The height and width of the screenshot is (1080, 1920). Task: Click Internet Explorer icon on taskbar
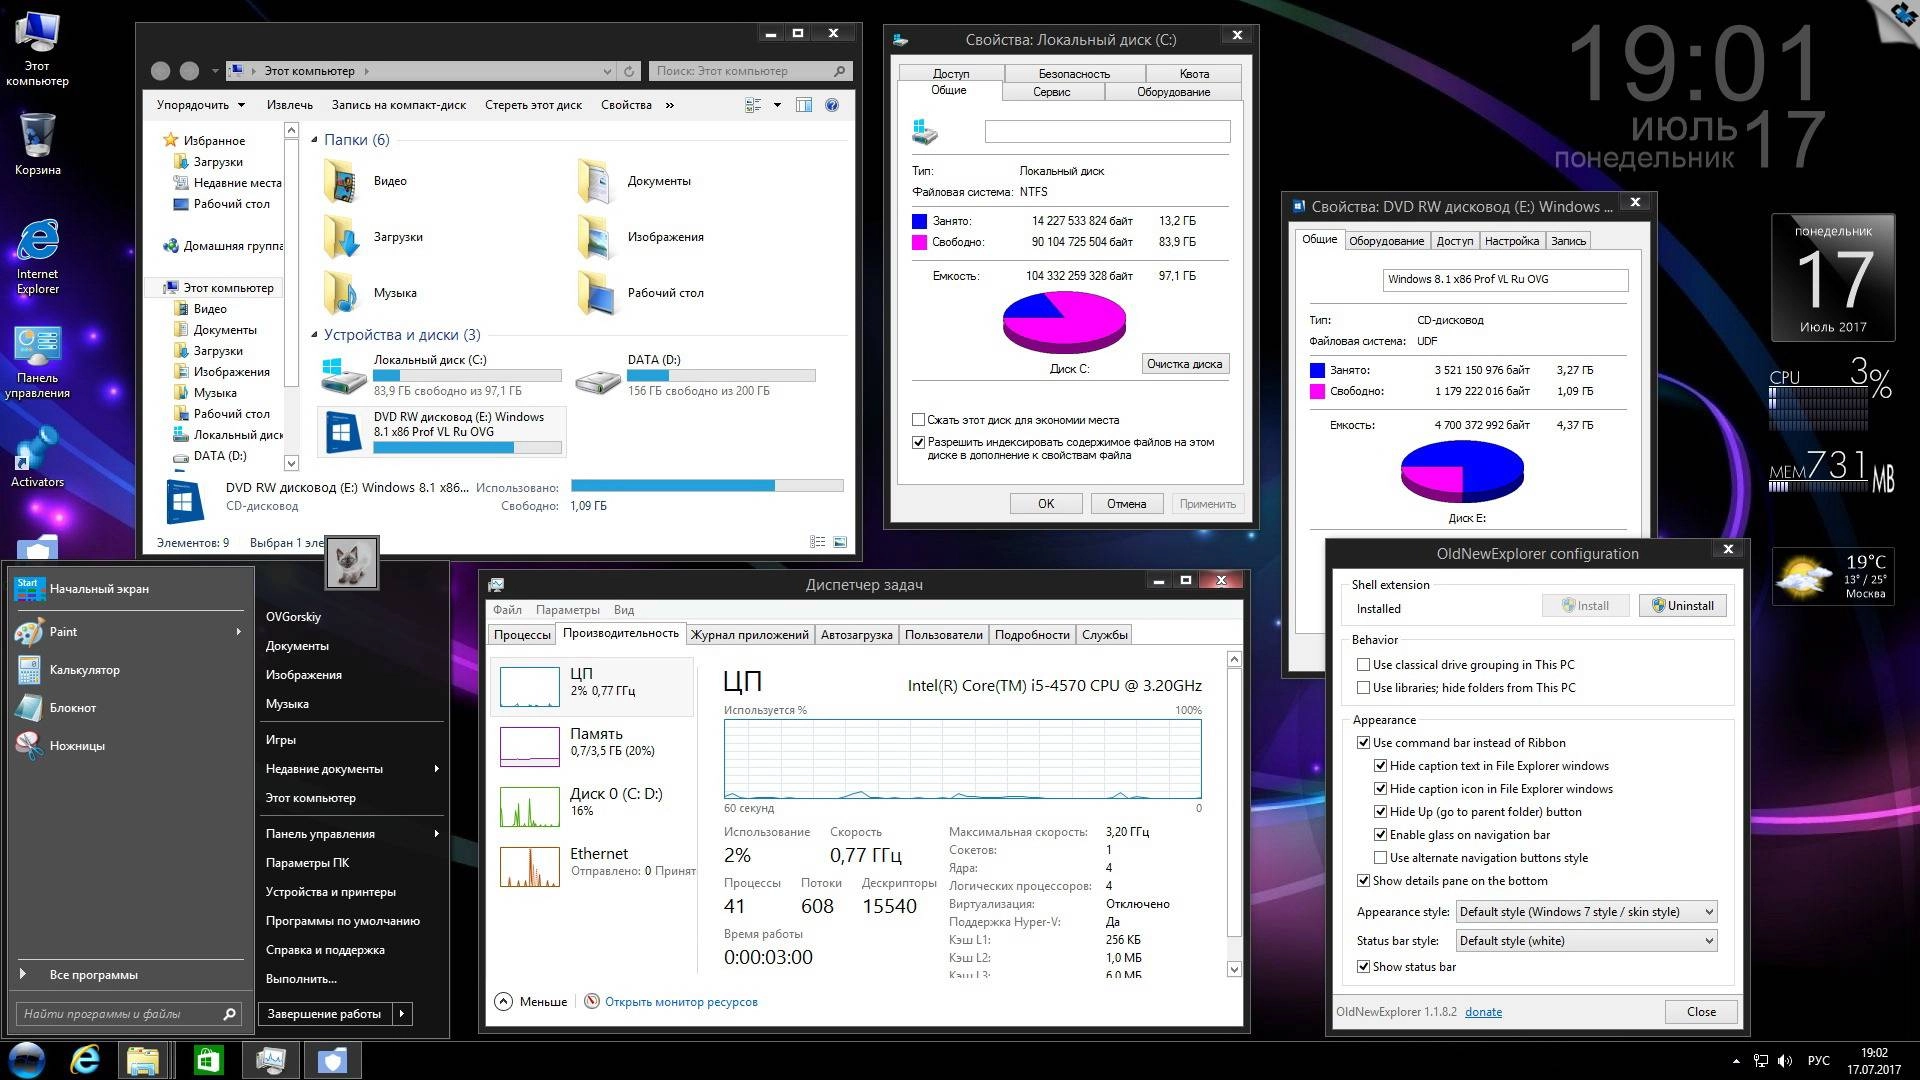(85, 1060)
